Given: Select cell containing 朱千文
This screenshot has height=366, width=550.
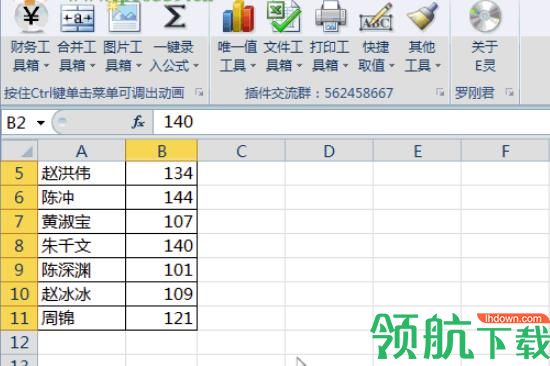Looking at the screenshot, I should pyautogui.click(x=81, y=246).
